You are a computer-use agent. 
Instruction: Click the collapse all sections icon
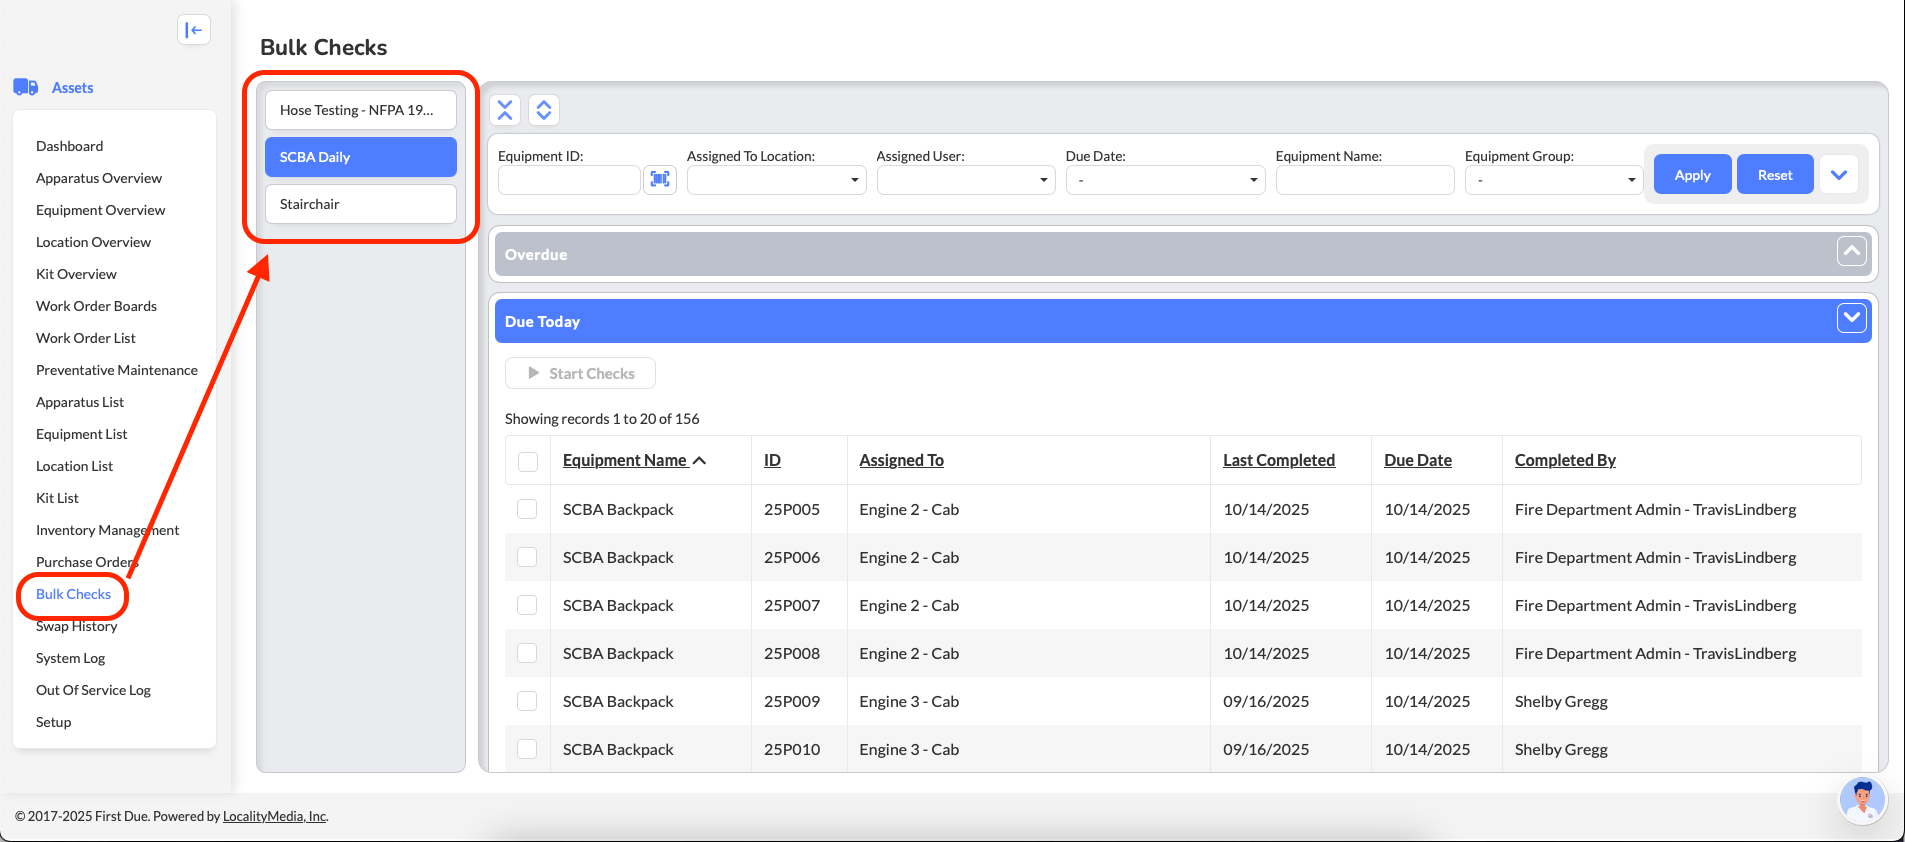pyautogui.click(x=505, y=110)
